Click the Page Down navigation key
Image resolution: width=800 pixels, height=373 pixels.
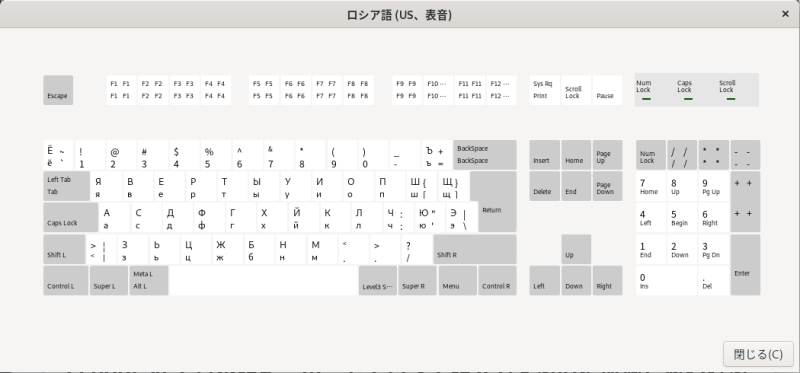point(608,186)
